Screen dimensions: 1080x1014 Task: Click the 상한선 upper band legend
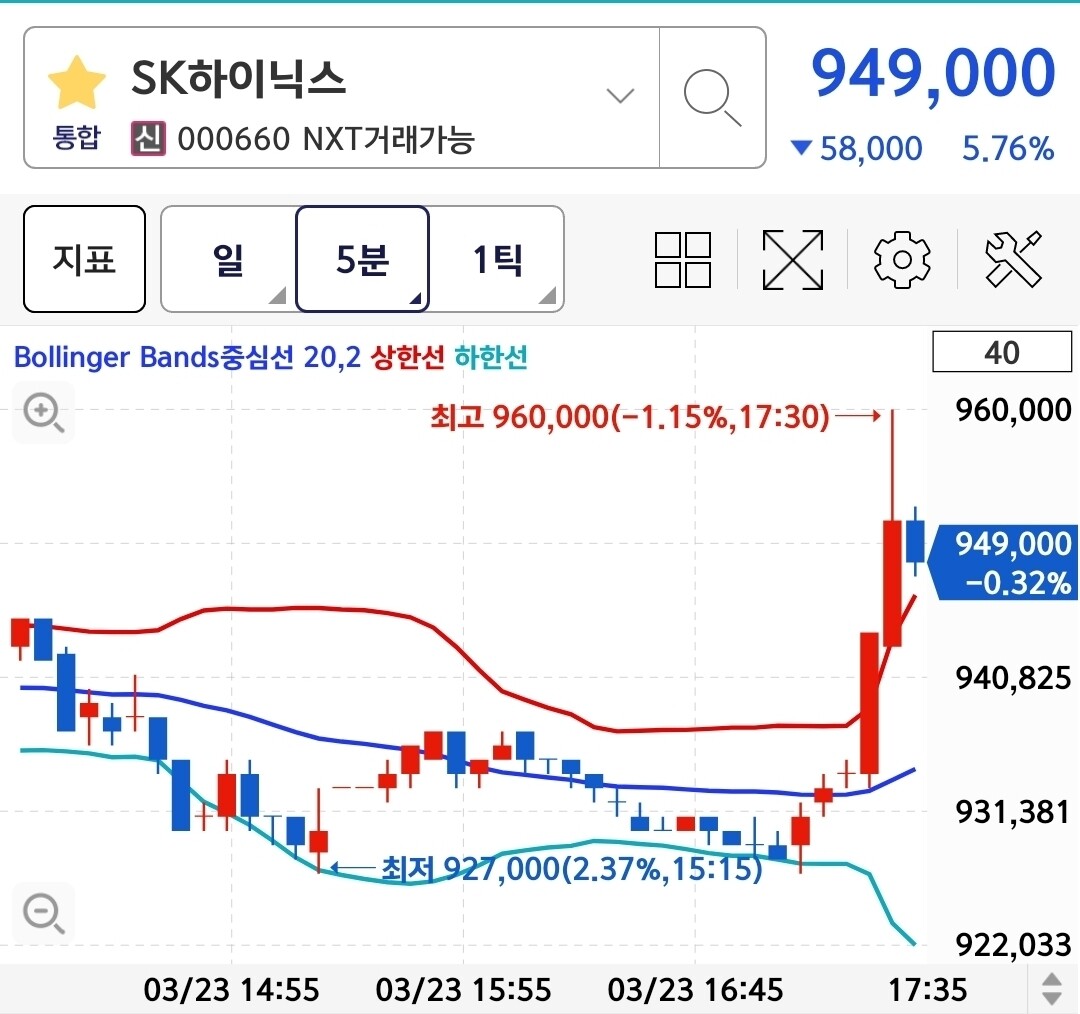click(x=408, y=357)
